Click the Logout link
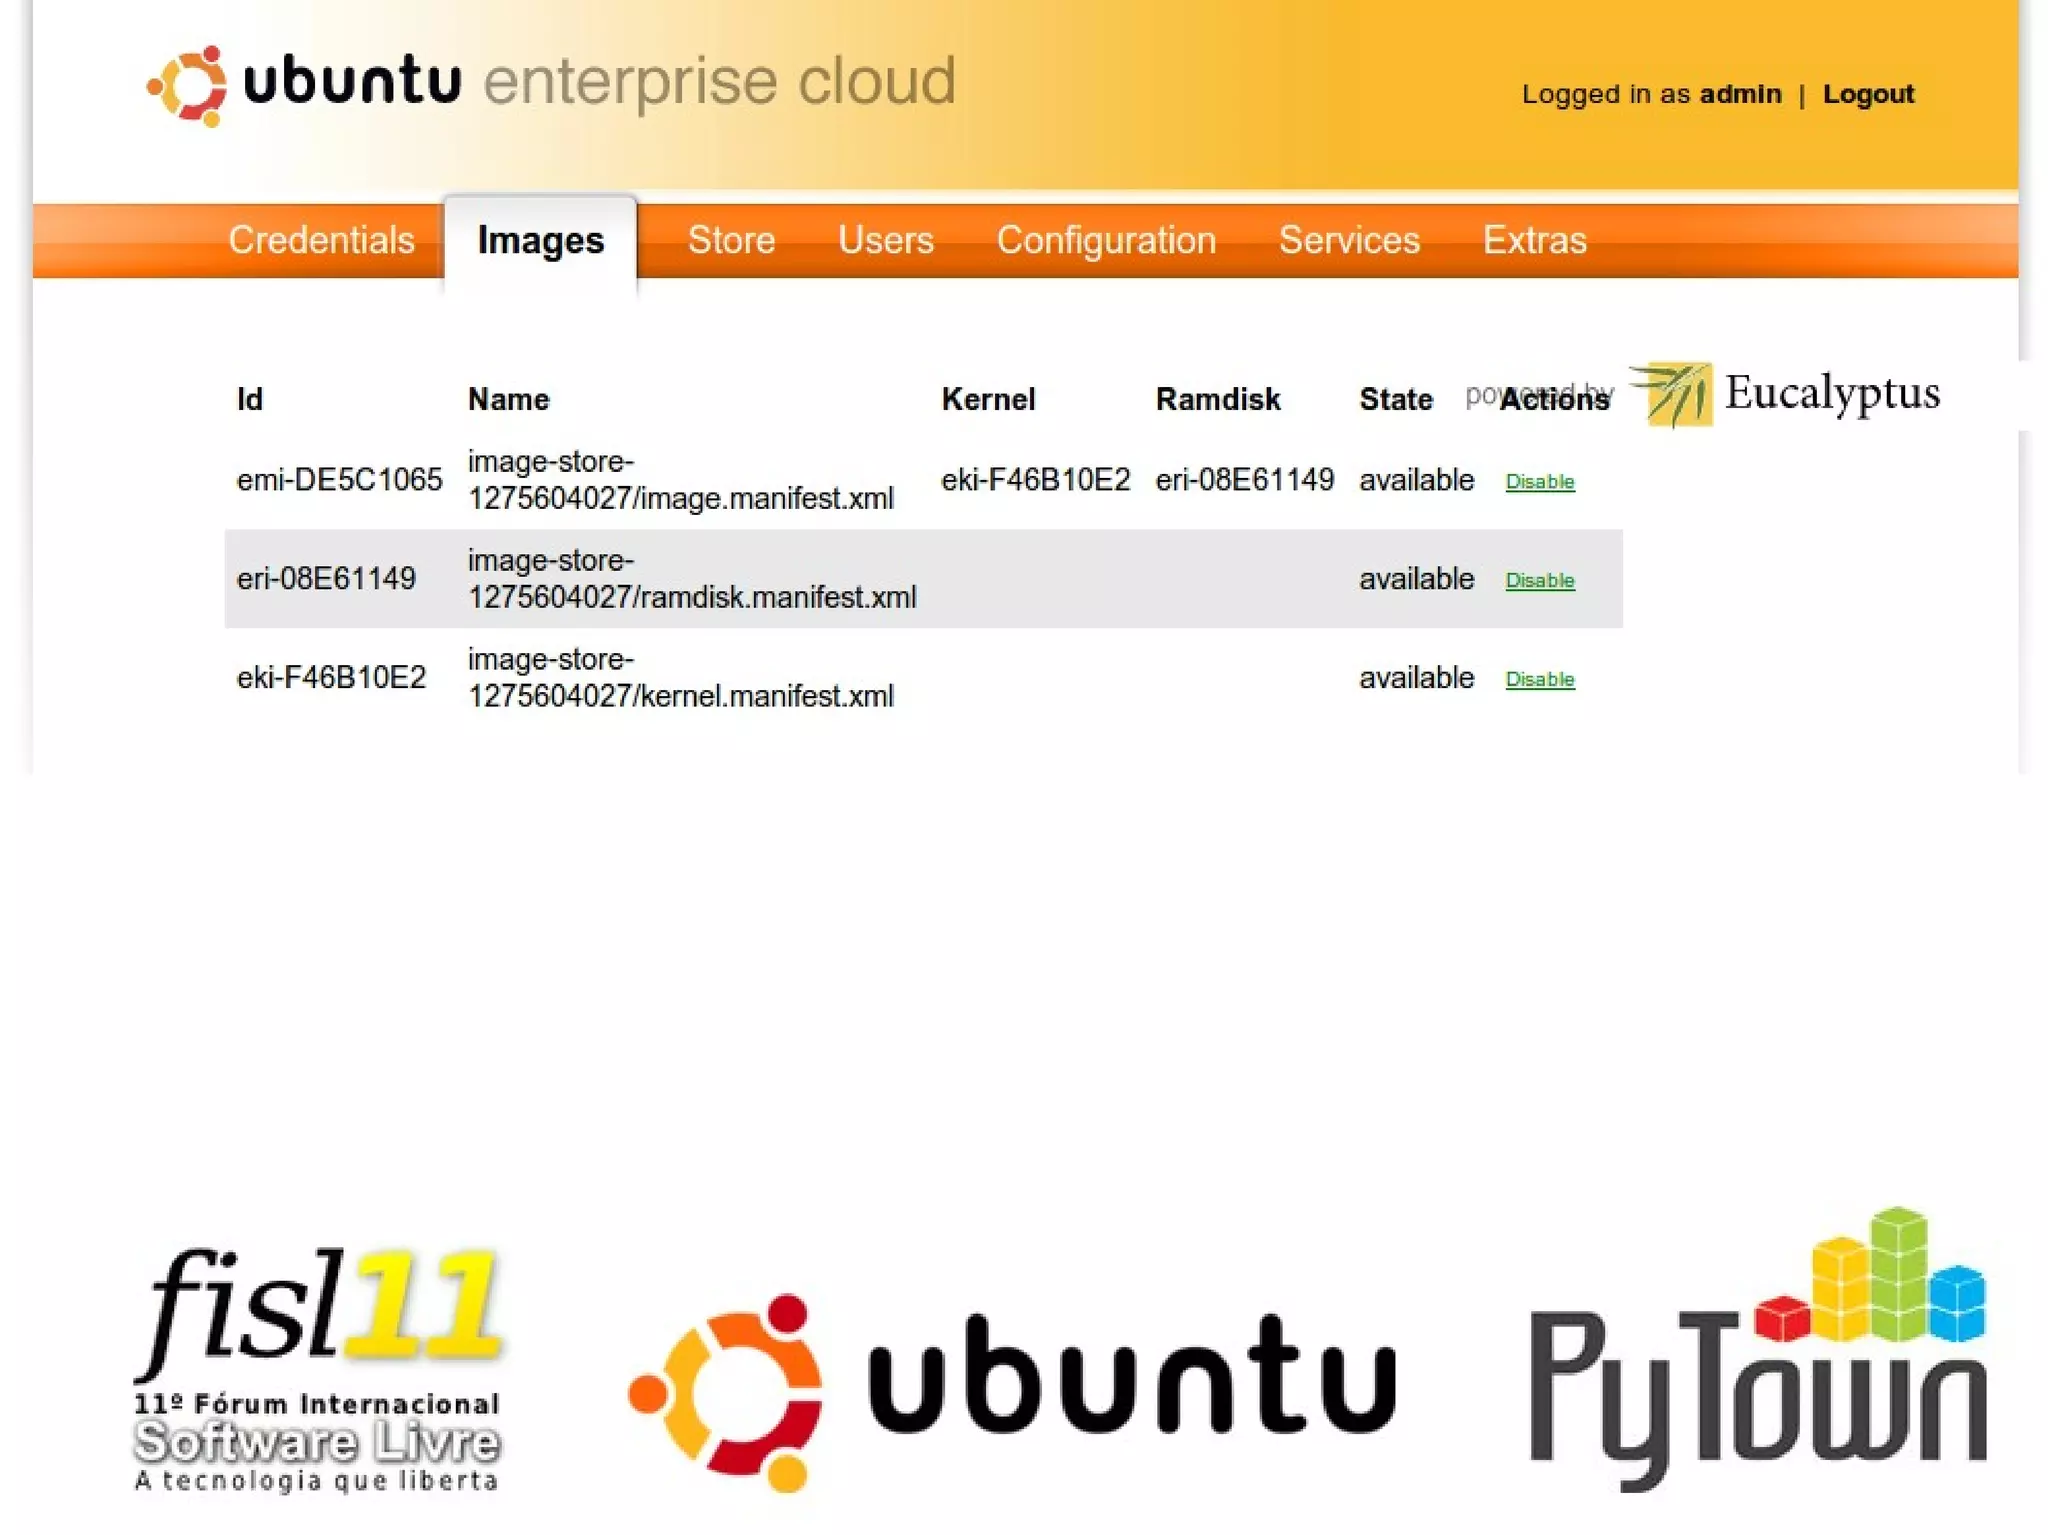2048x1535 pixels. point(1867,94)
